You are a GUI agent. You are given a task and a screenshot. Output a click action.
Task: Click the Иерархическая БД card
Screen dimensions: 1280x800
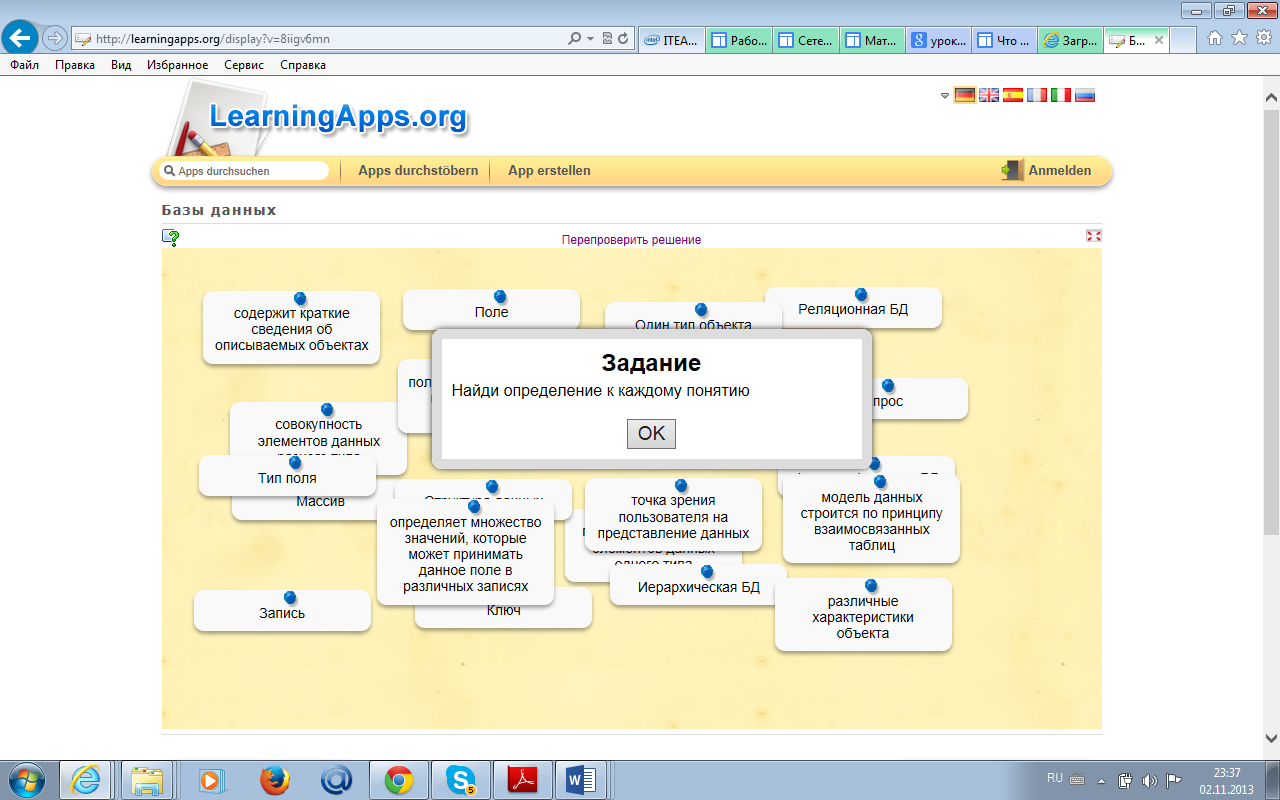[x=699, y=585]
